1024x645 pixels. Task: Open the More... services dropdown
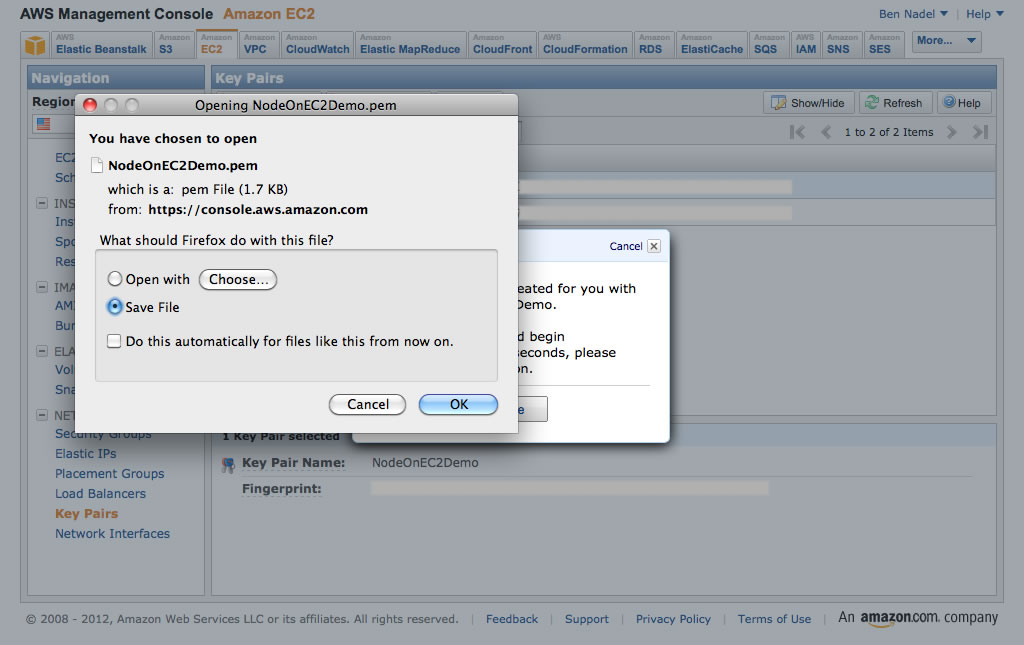click(946, 40)
